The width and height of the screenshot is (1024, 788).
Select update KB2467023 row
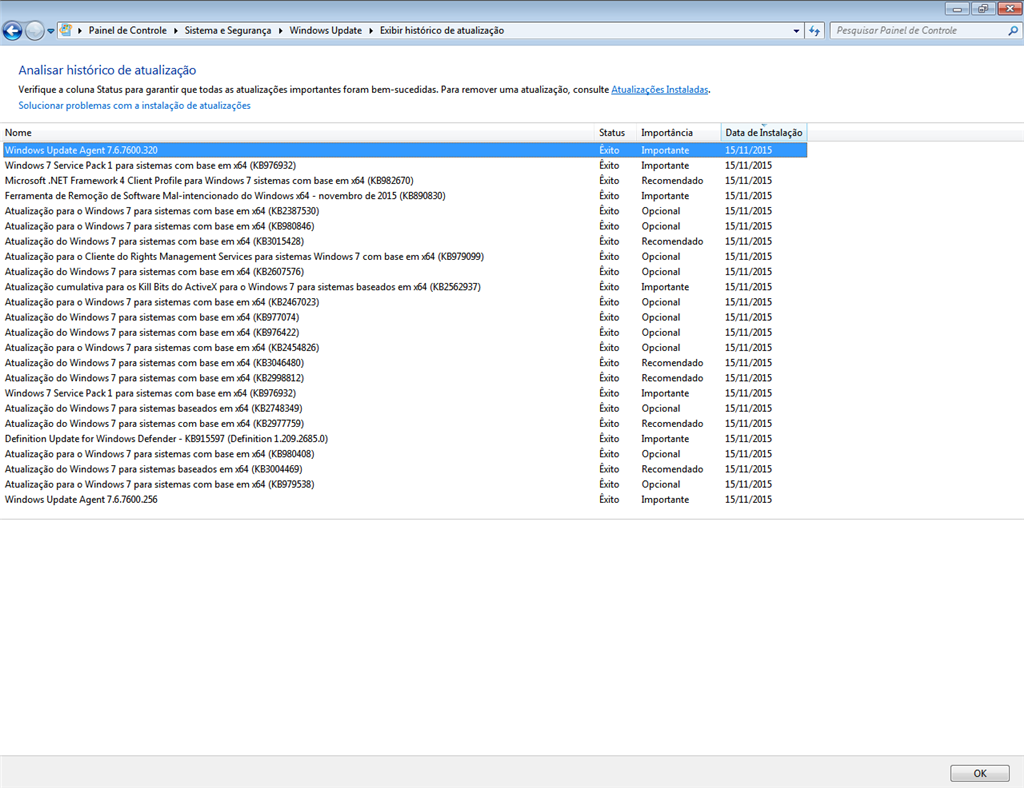(x=405, y=302)
